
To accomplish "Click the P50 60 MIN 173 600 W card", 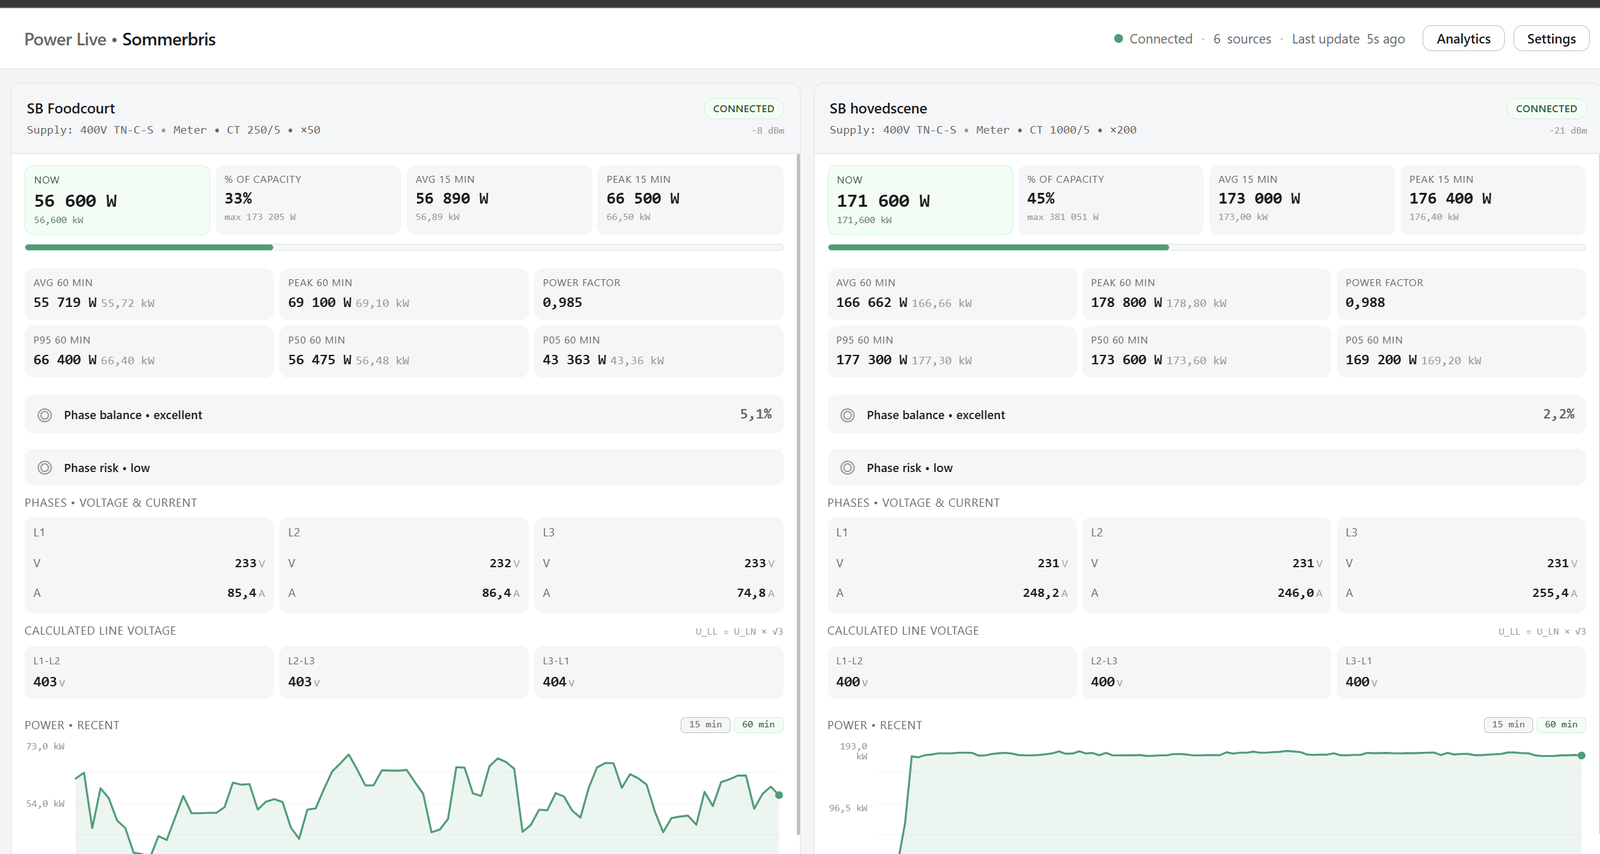I will (x=1207, y=352).
